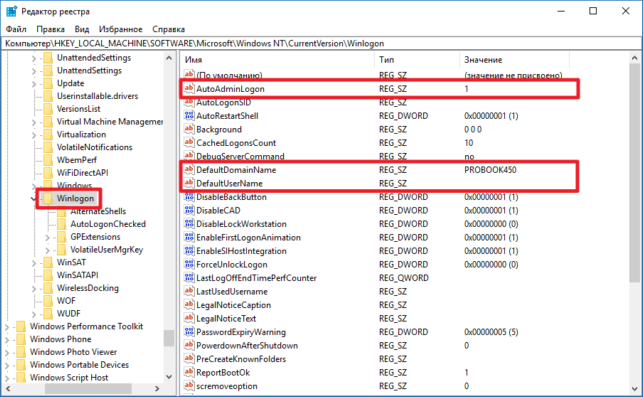Click the Background string value icon
Image resolution: width=643 pixels, height=397 pixels.
189,129
